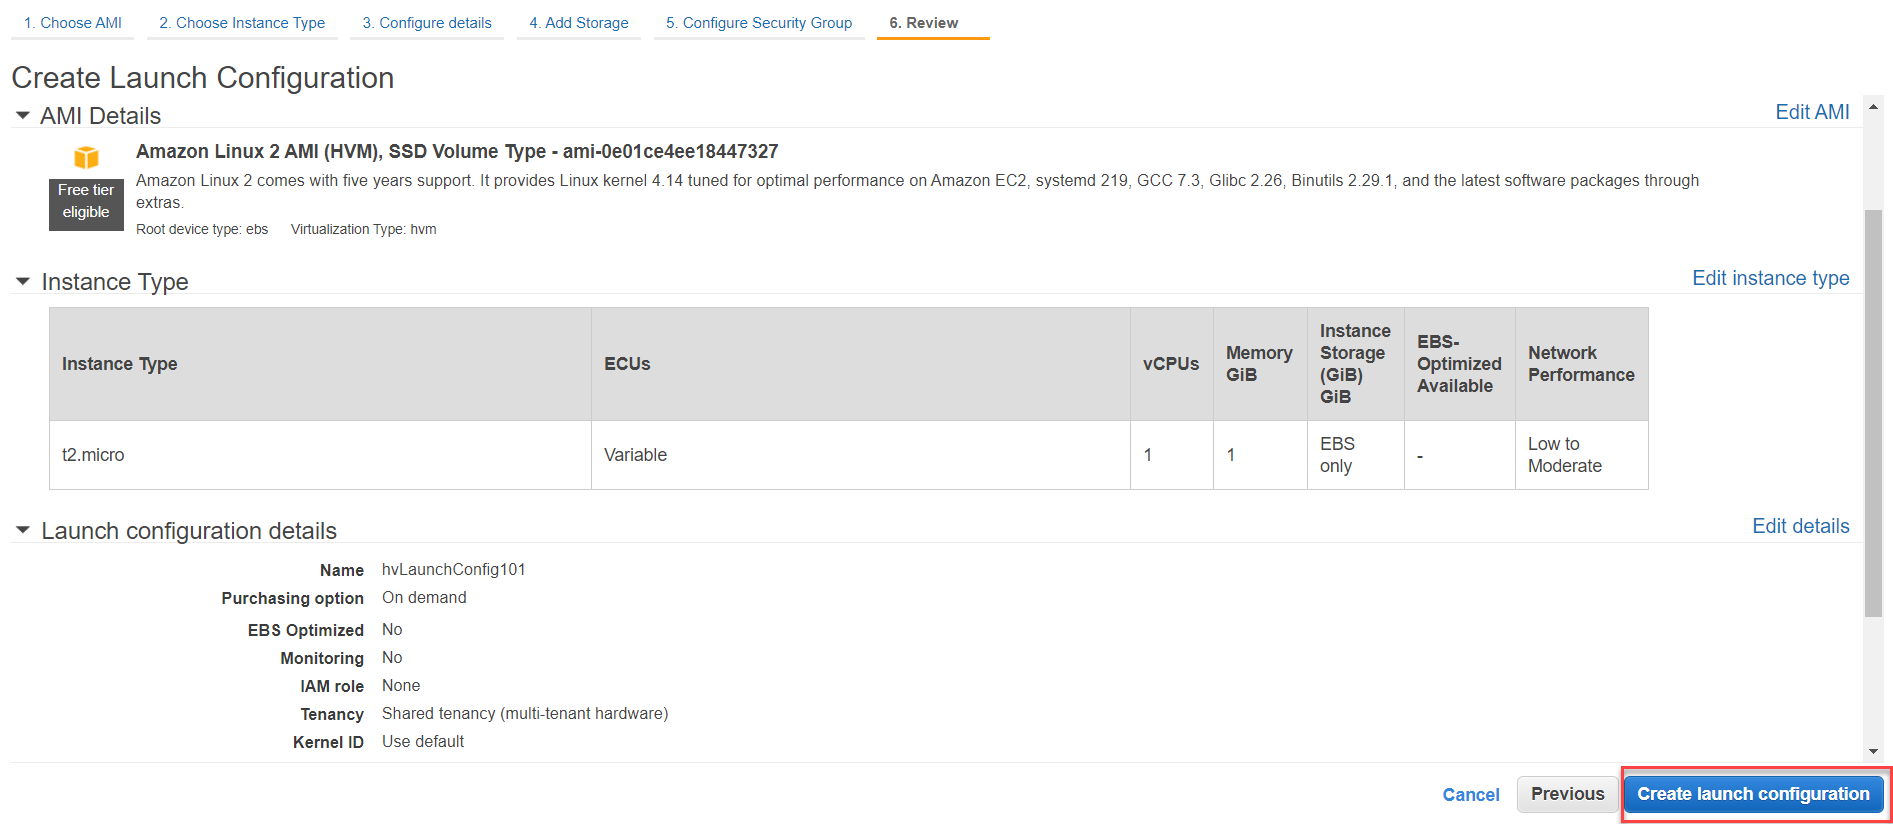Click the ECUs column header
This screenshot has height=824, width=1893.
[x=861, y=364]
